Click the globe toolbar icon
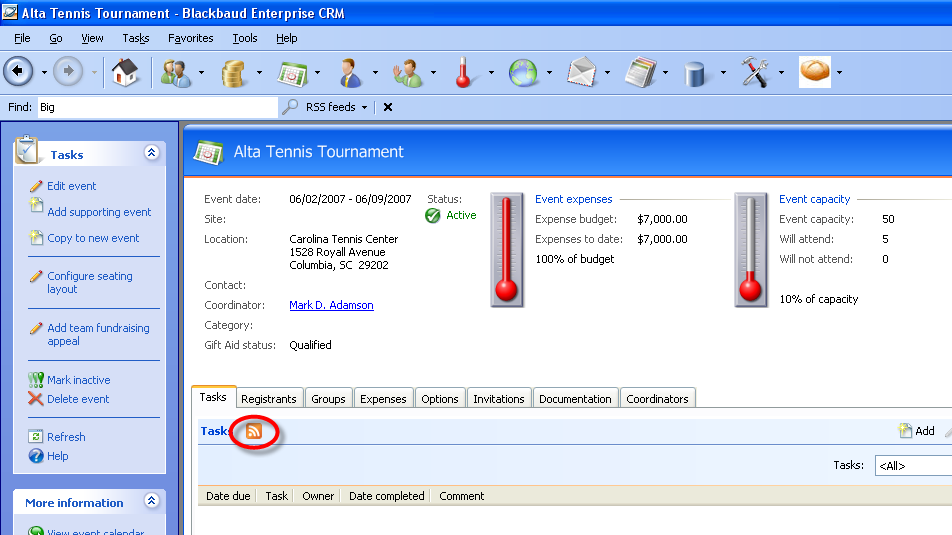 point(522,72)
